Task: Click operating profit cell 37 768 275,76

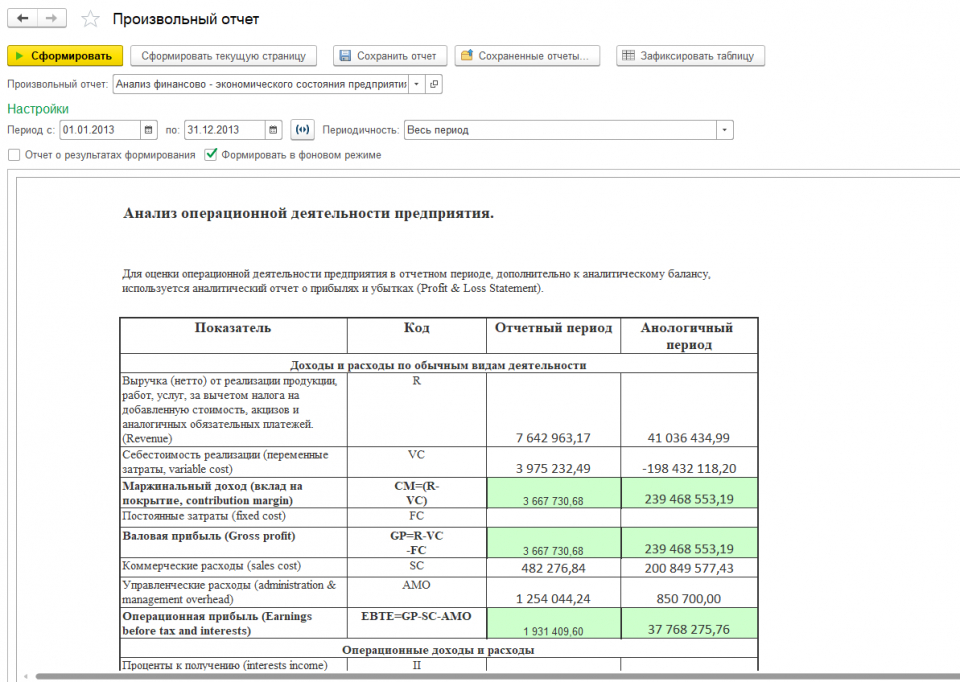Action: click(689, 623)
